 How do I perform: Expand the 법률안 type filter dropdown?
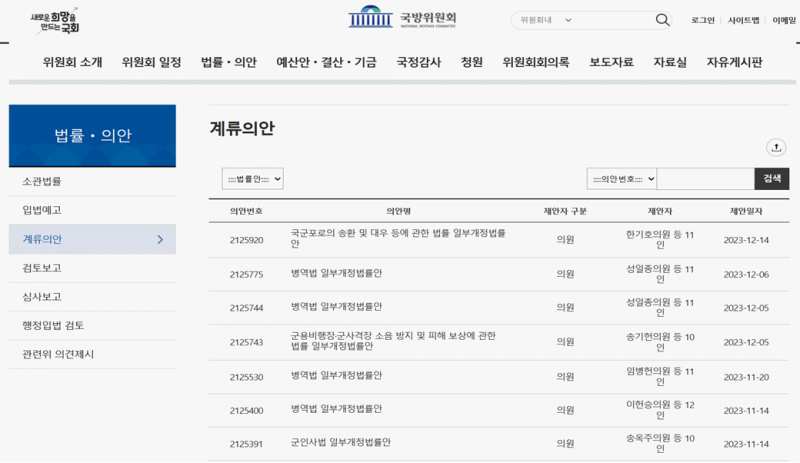[x=252, y=178]
